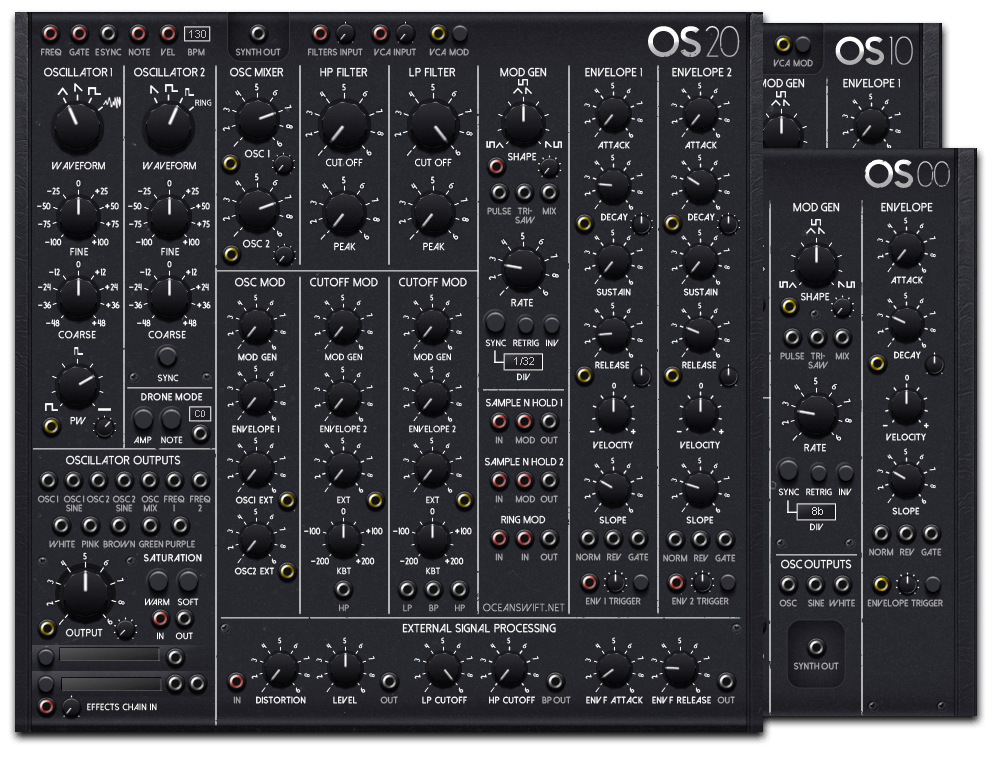The image size is (1000, 758).
Task: Click the OS10 VCA MOD yellow jack
Action: pos(783,45)
